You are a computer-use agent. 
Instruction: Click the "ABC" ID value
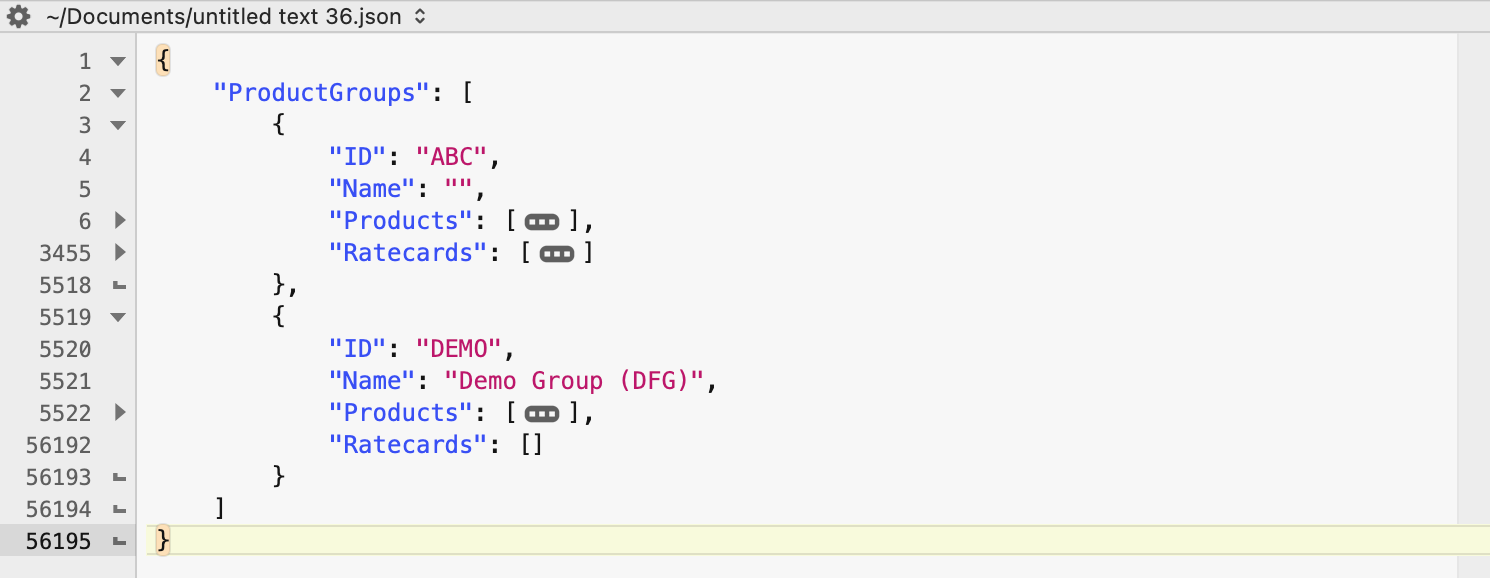(450, 157)
